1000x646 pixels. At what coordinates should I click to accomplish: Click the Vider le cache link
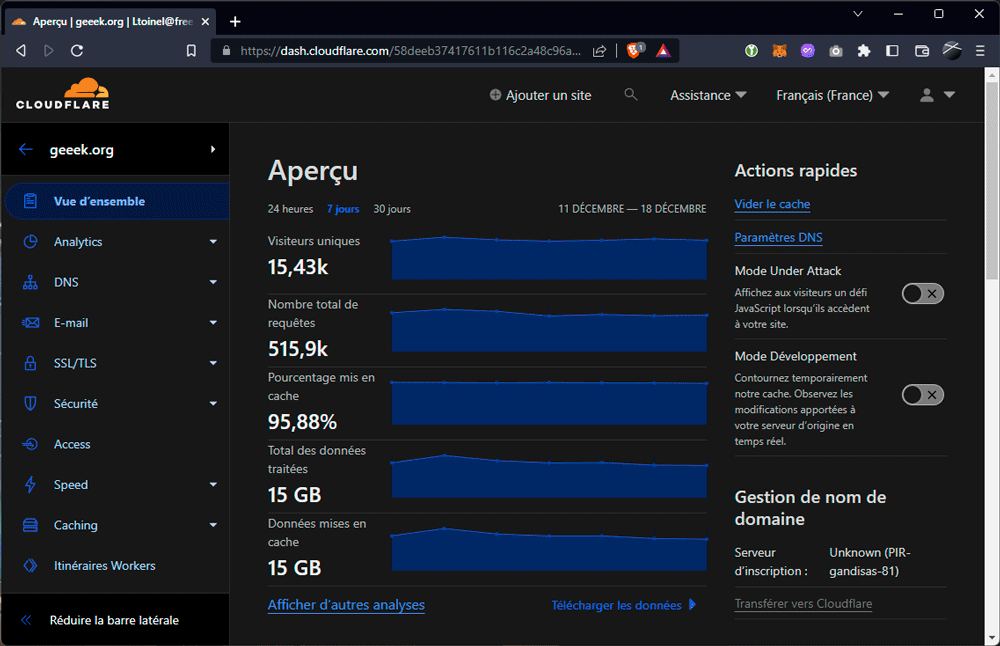[x=772, y=204]
